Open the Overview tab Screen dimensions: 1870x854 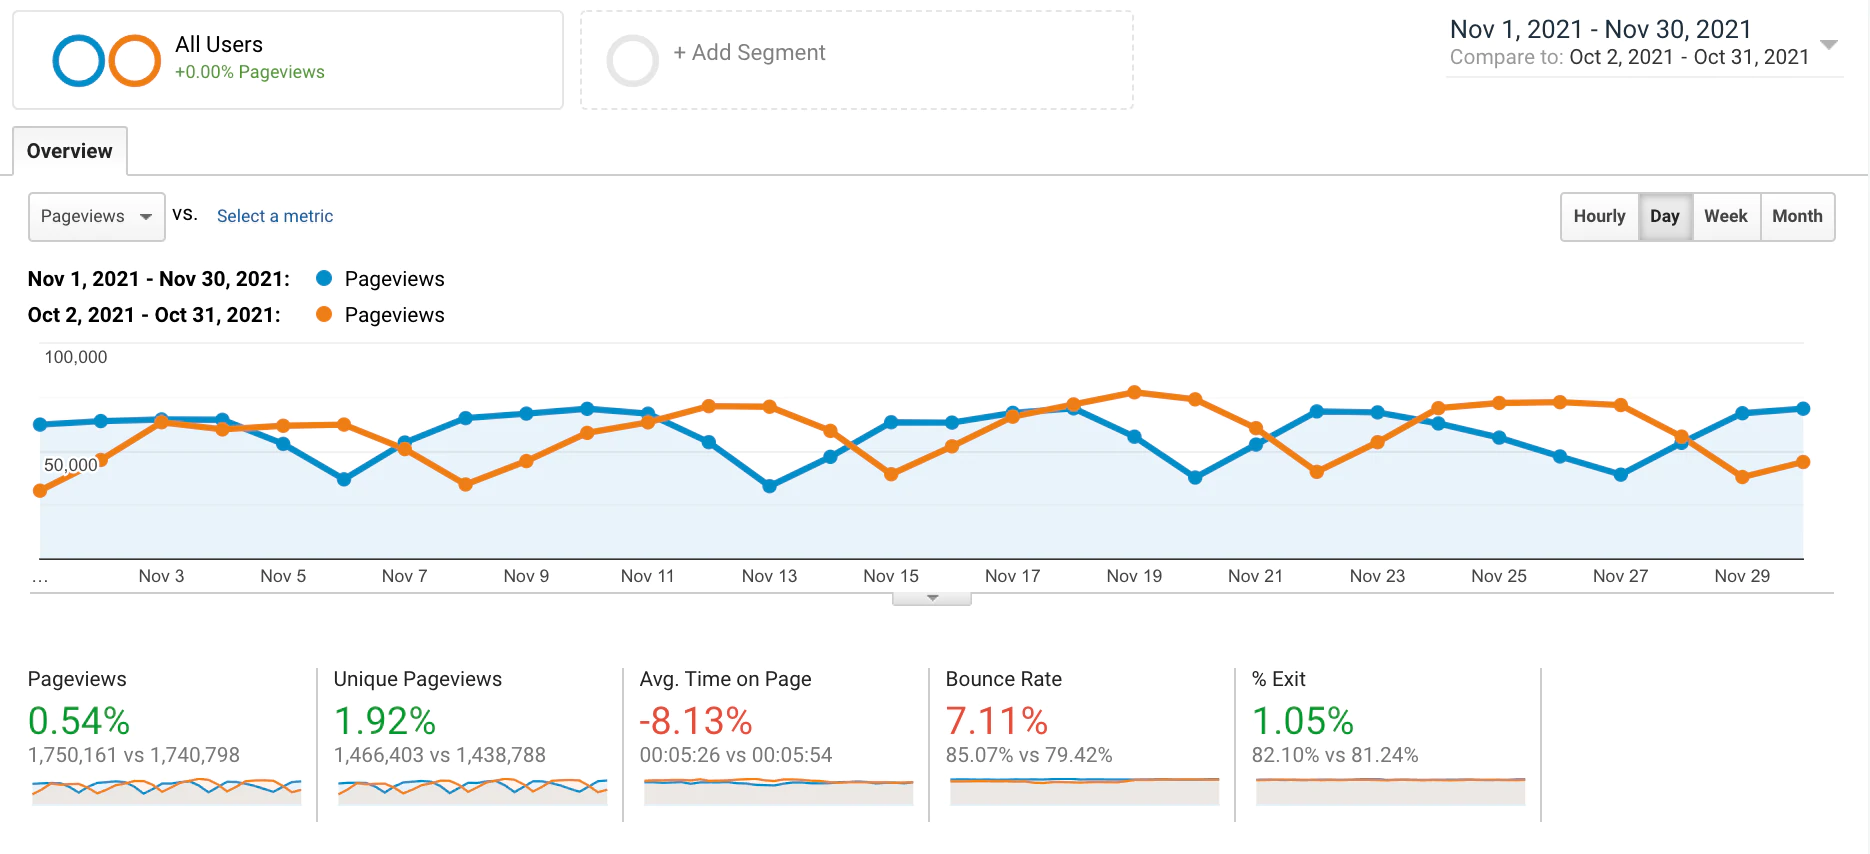[x=70, y=151]
